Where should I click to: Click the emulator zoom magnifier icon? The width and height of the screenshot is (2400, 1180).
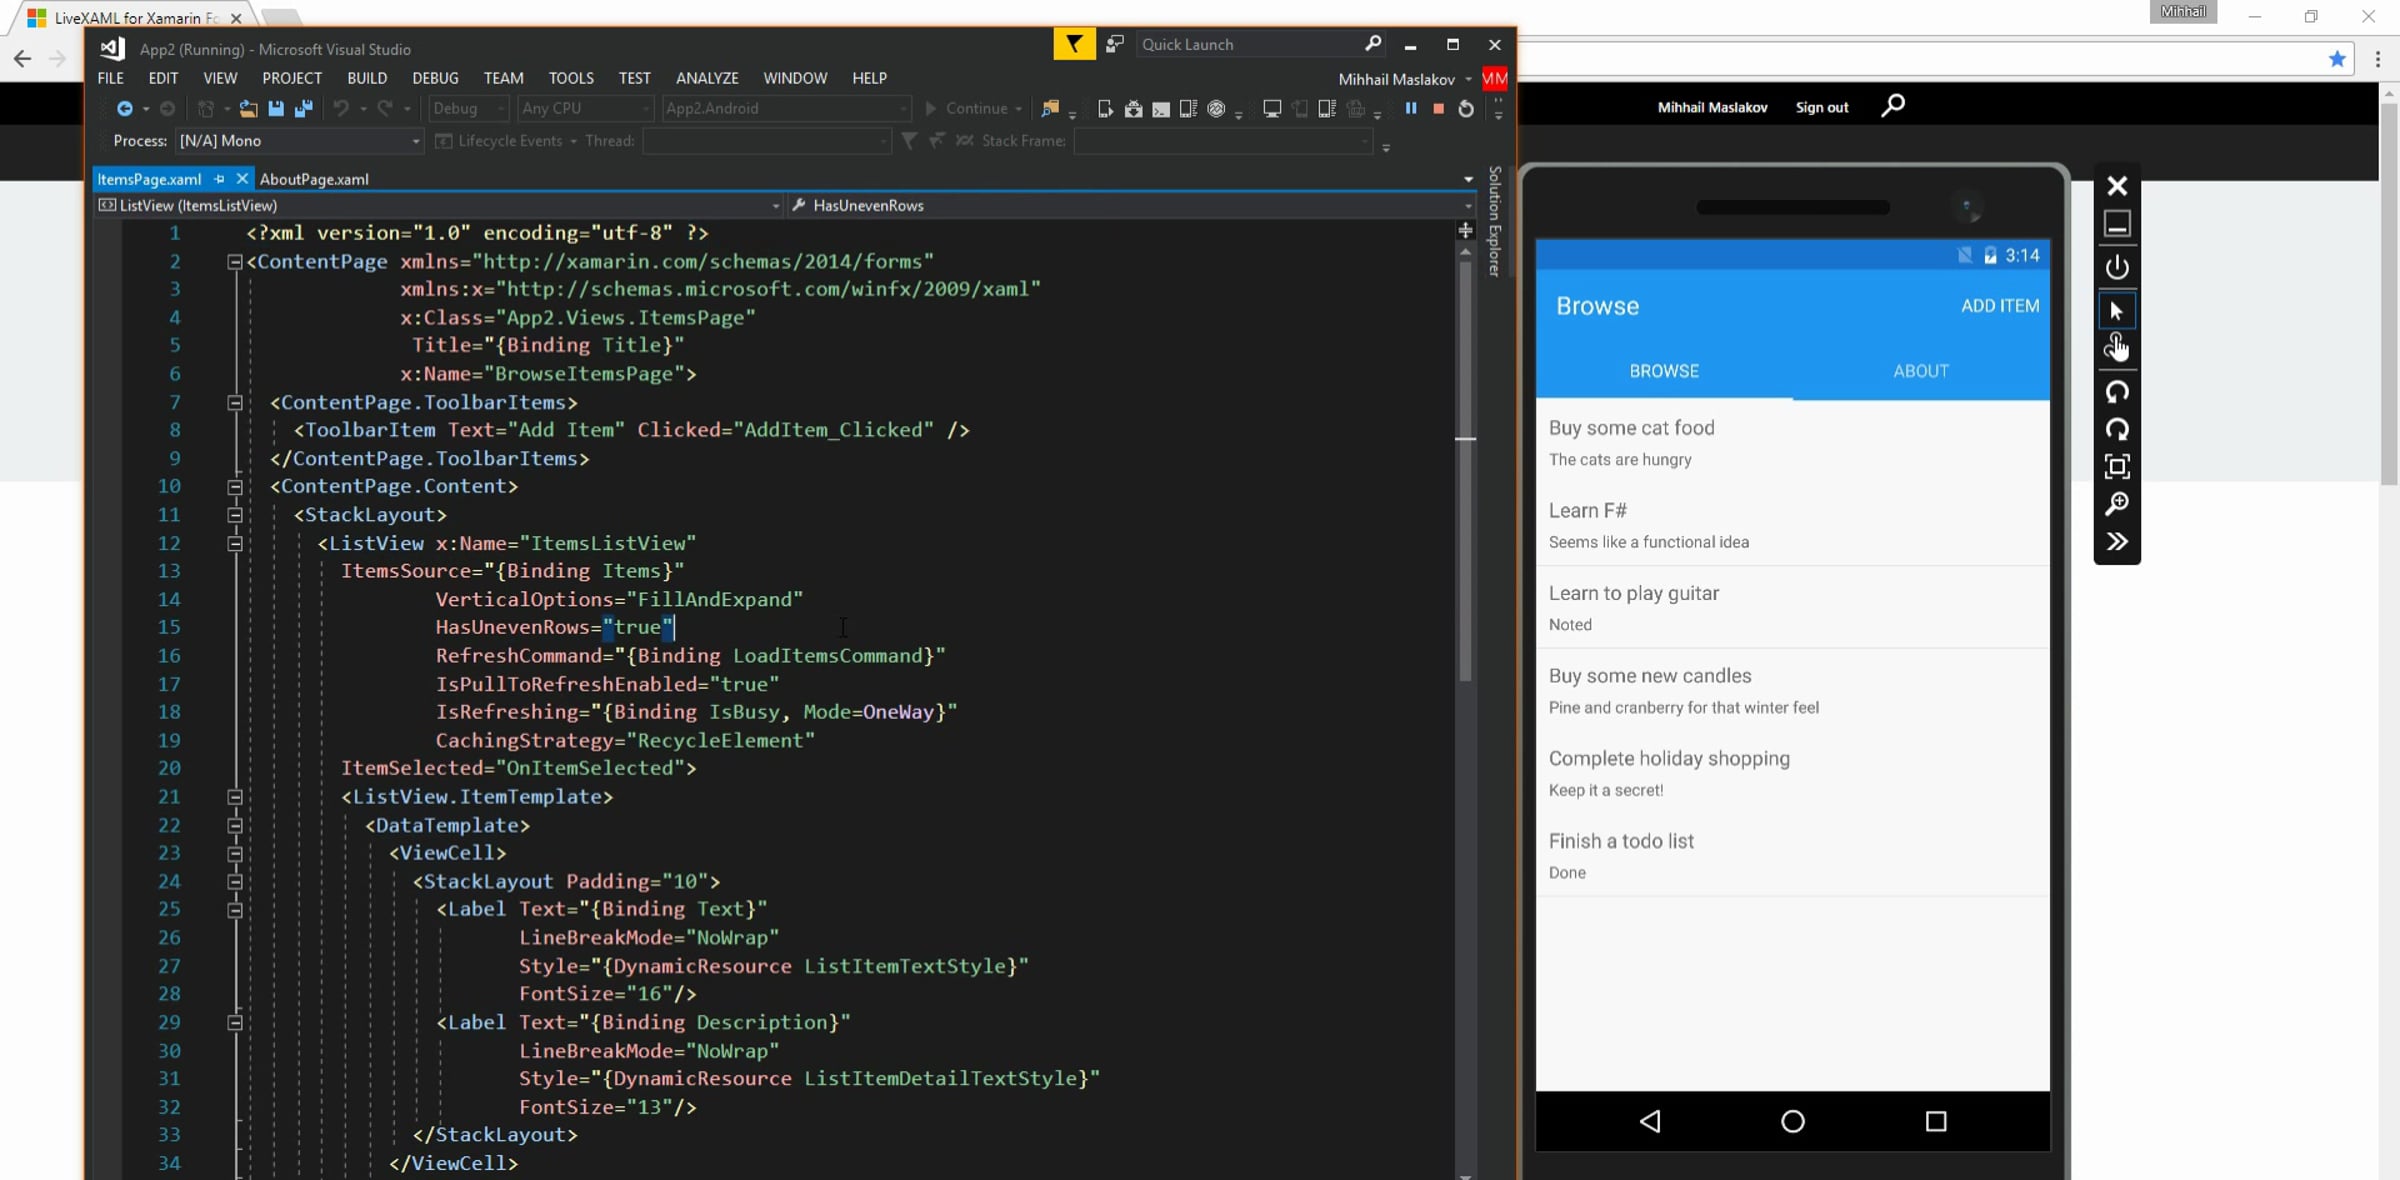(2117, 504)
